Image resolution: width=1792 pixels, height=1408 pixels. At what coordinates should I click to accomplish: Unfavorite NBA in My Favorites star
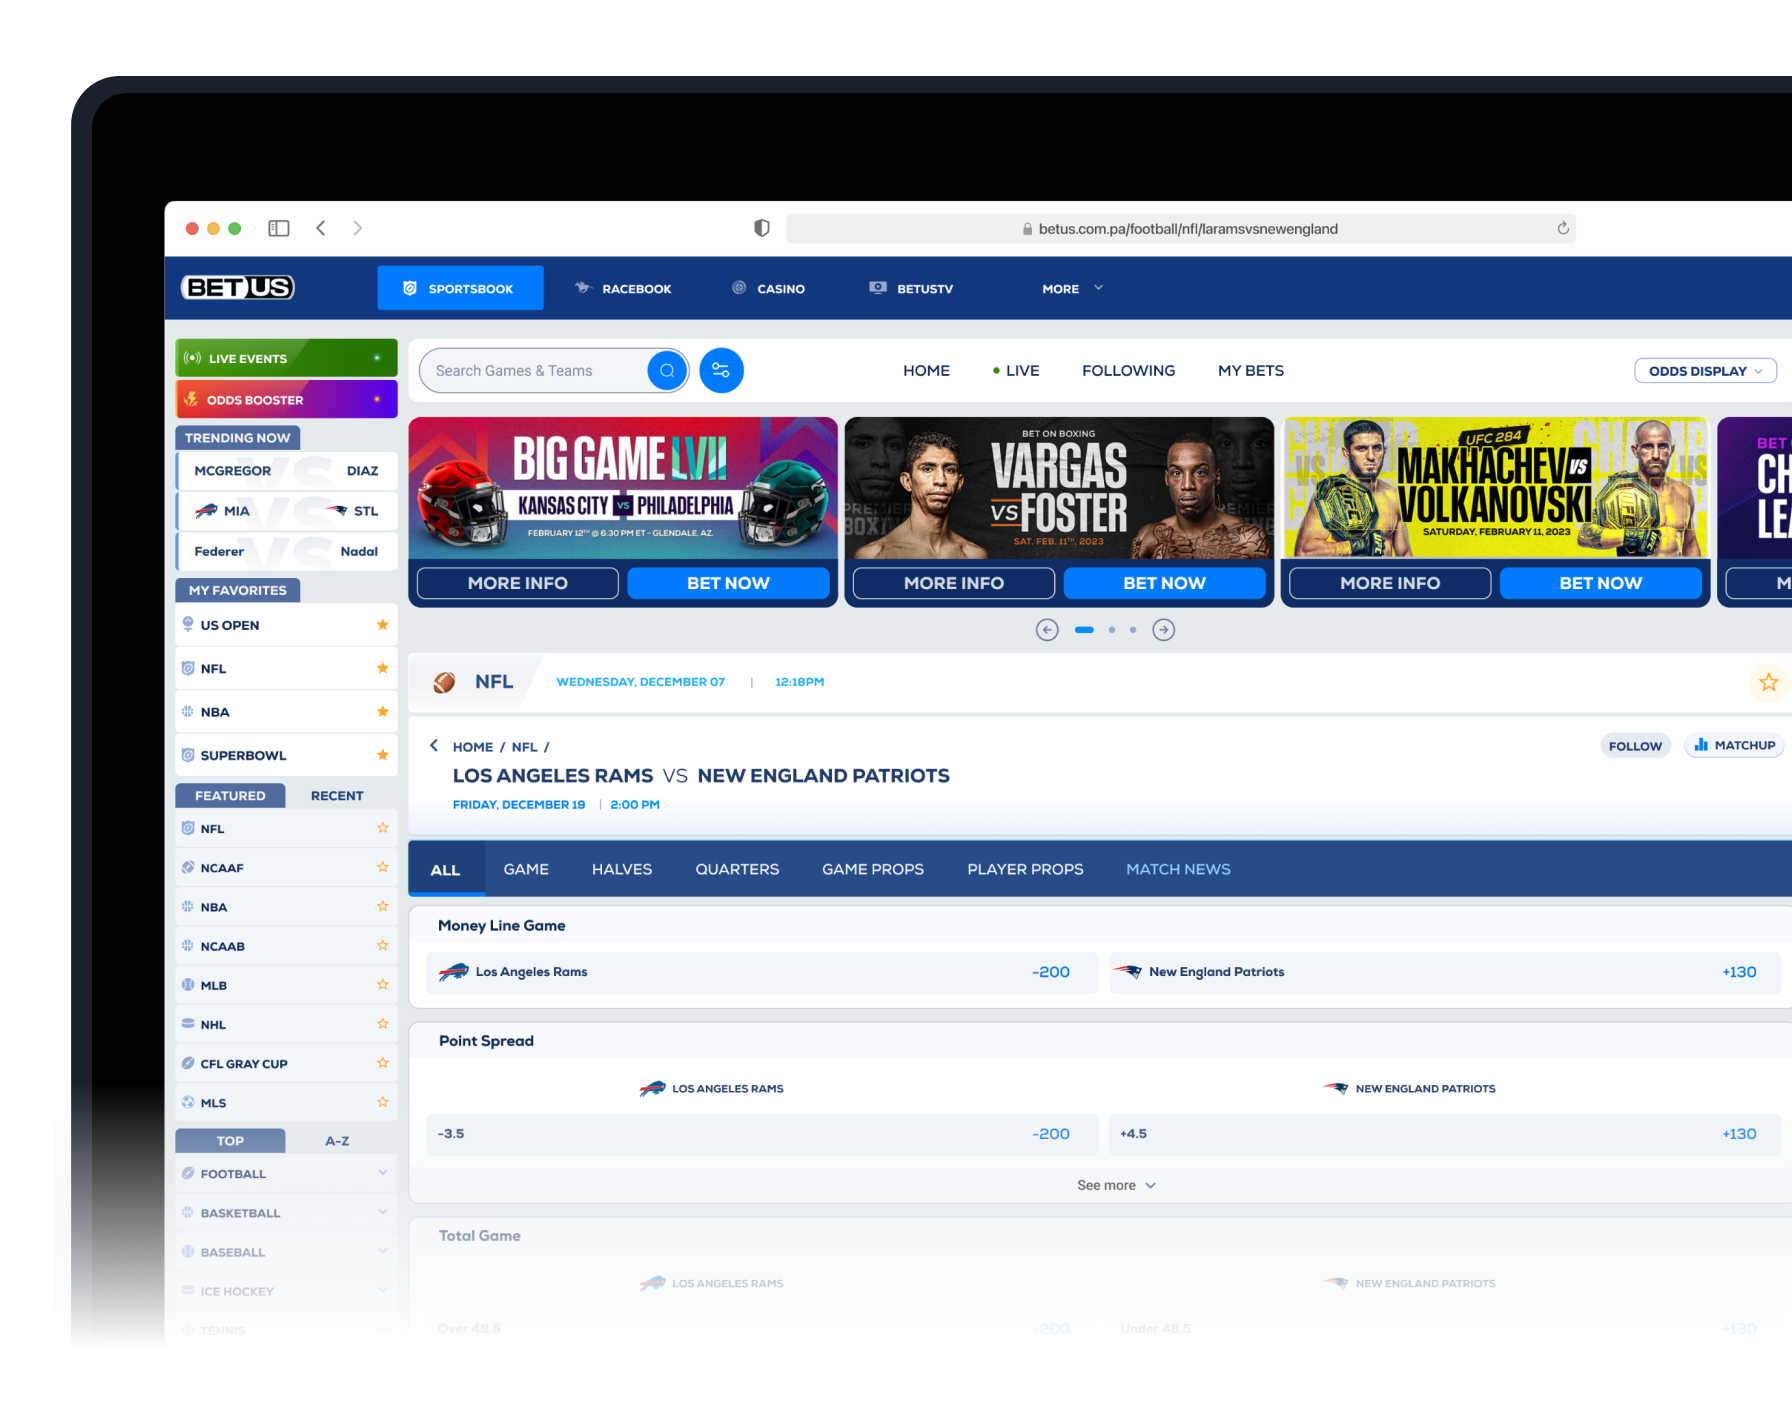pyautogui.click(x=382, y=712)
